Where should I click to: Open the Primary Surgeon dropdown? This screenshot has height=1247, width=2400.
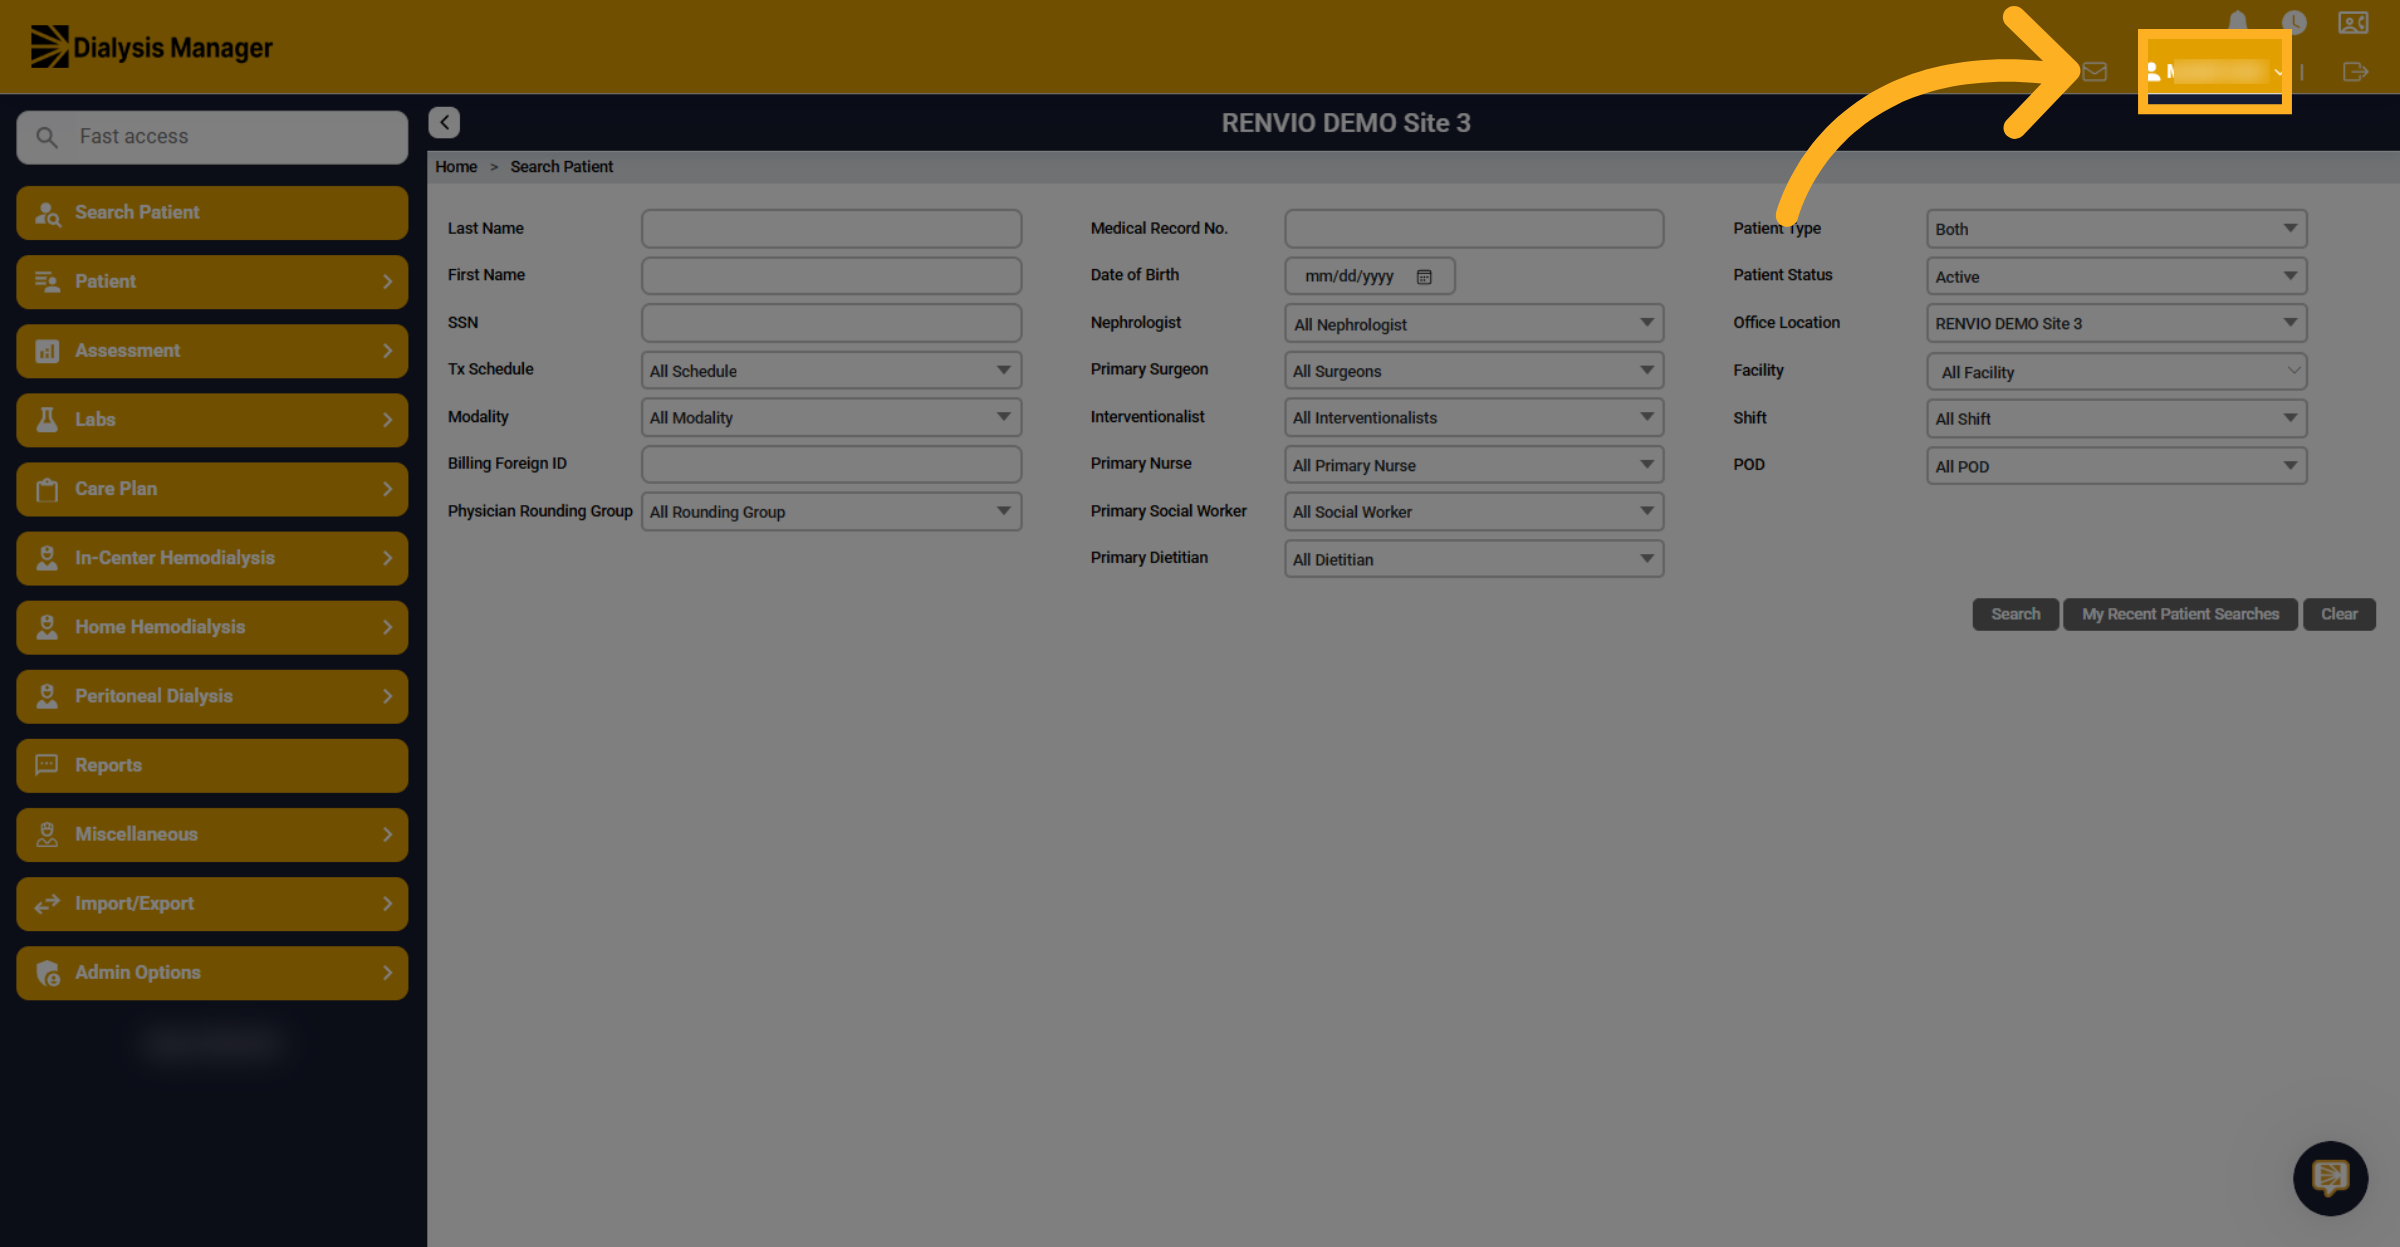coord(1474,370)
